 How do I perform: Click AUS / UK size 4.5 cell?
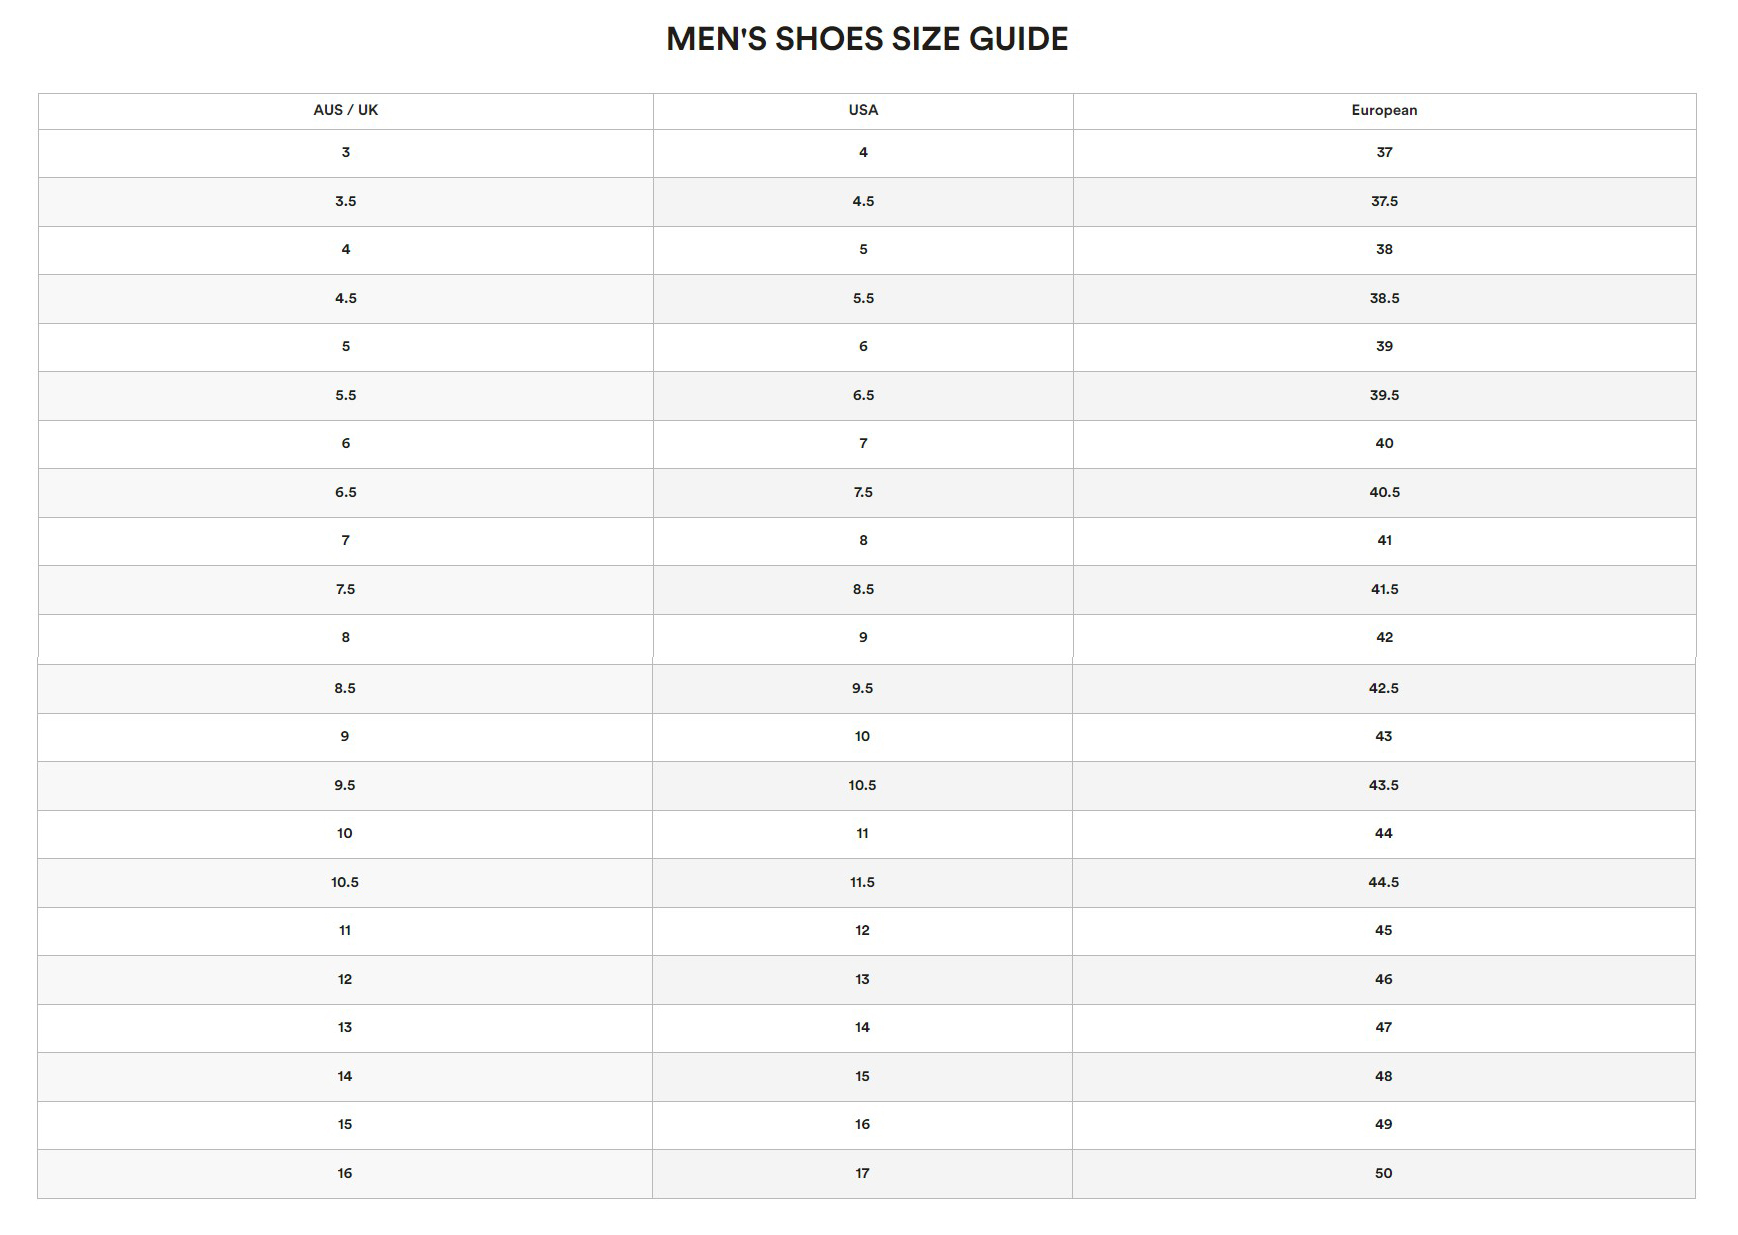(346, 299)
